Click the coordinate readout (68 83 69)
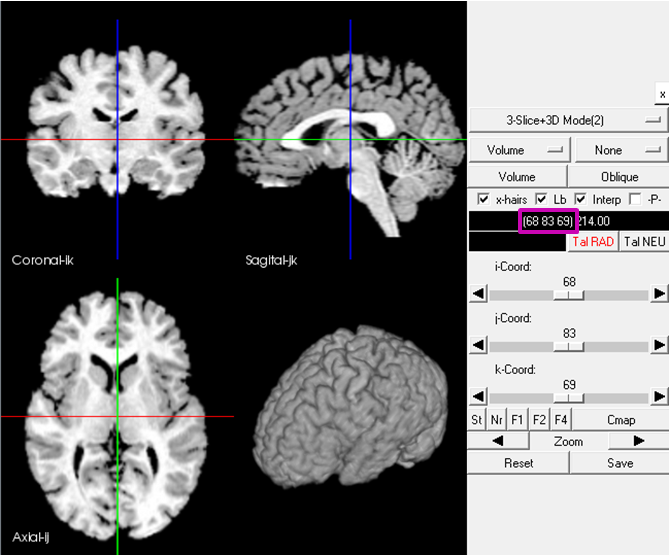The image size is (669, 556). [548, 221]
